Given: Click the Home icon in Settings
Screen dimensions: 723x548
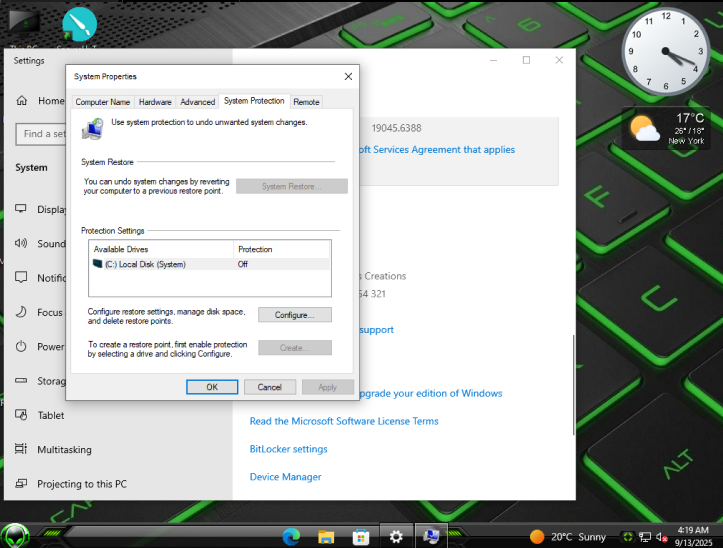Looking at the screenshot, I should click(x=22, y=101).
